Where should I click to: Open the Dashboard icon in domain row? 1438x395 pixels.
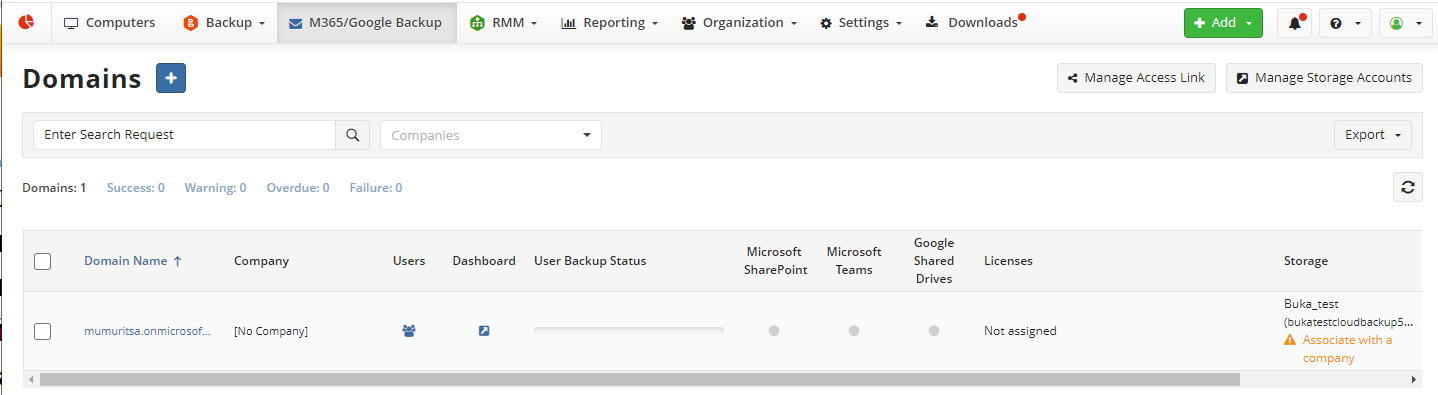[484, 331]
